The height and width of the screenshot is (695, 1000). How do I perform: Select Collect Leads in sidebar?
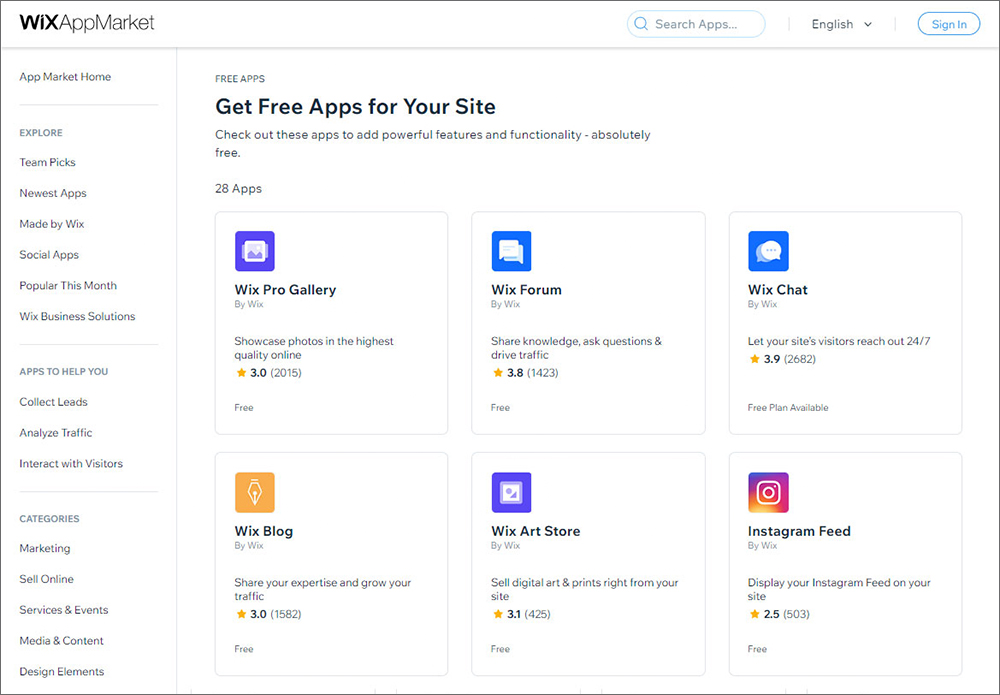tap(54, 402)
